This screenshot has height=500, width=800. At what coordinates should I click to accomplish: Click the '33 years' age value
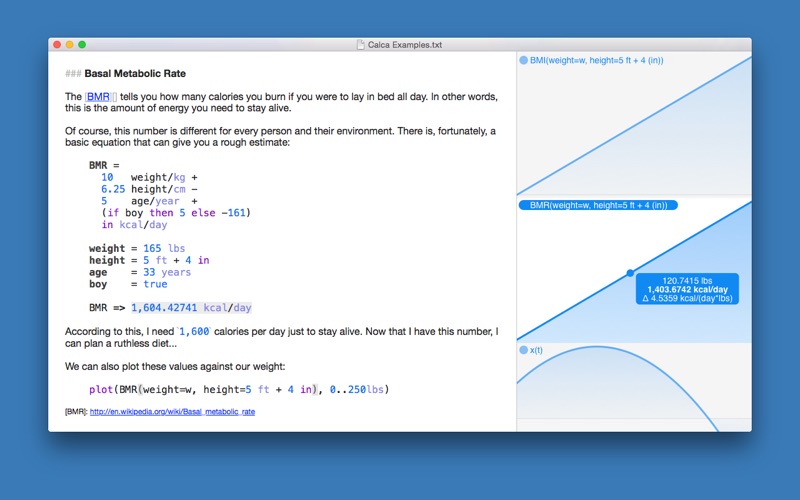tap(167, 272)
